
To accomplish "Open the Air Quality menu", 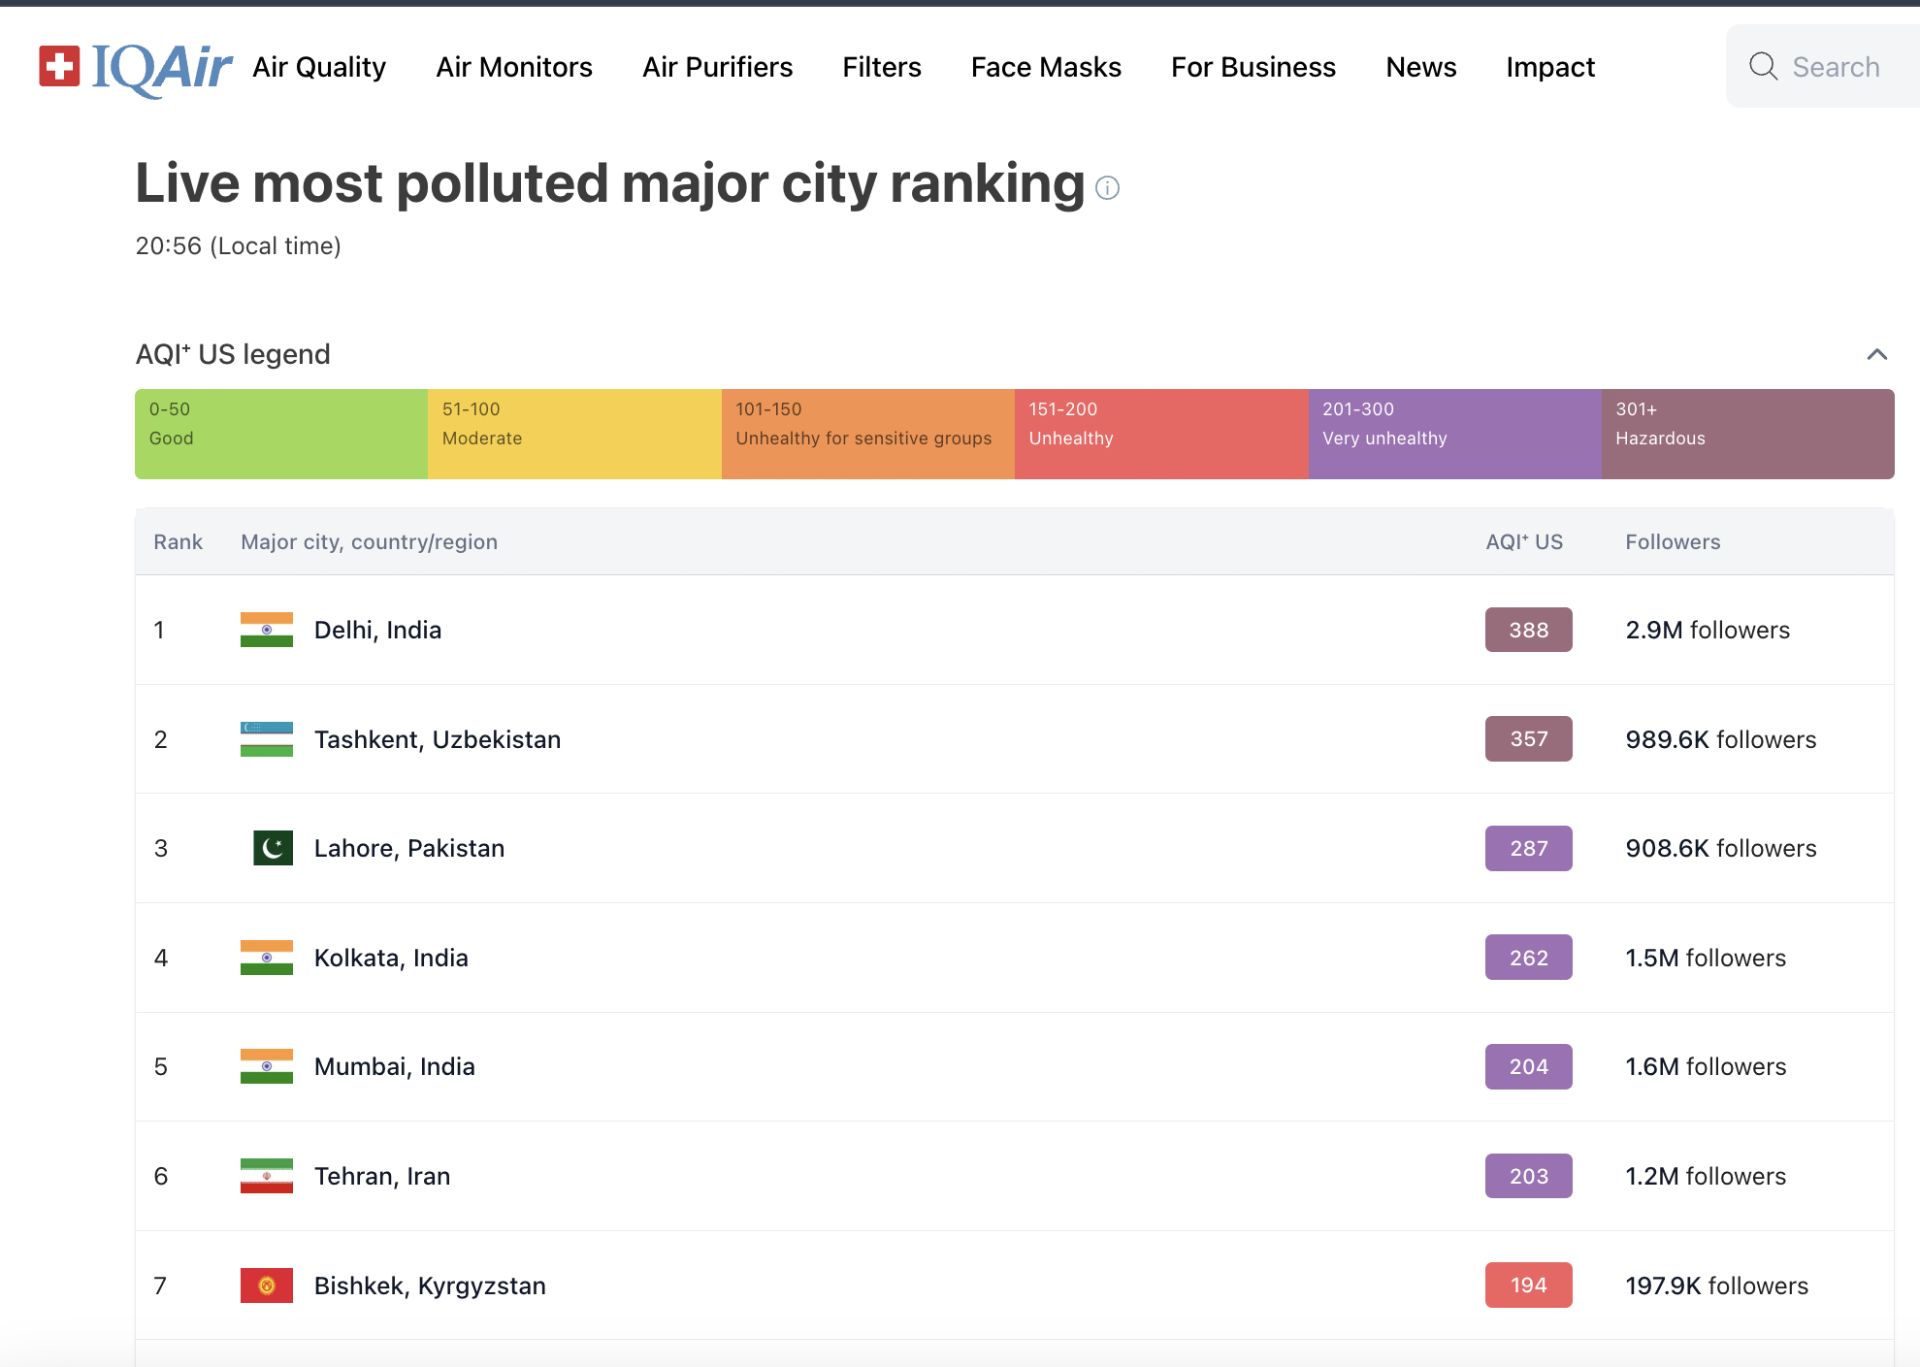I will tap(319, 67).
